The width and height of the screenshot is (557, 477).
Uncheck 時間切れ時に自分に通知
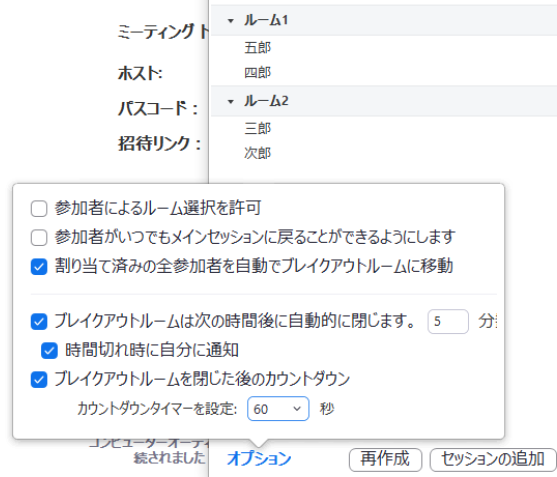click(49, 351)
